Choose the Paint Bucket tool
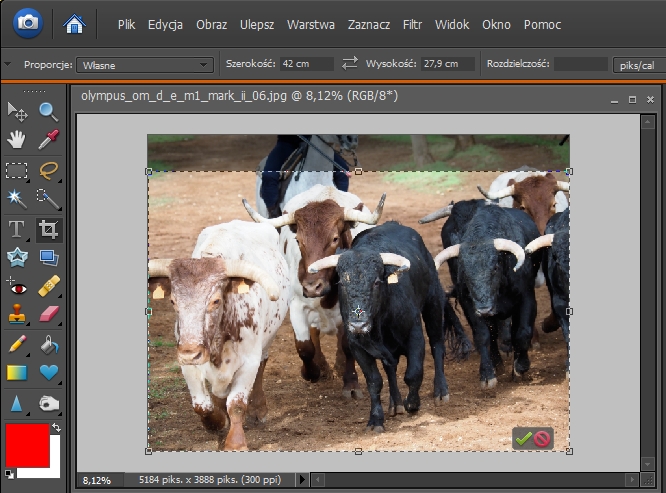 point(49,344)
